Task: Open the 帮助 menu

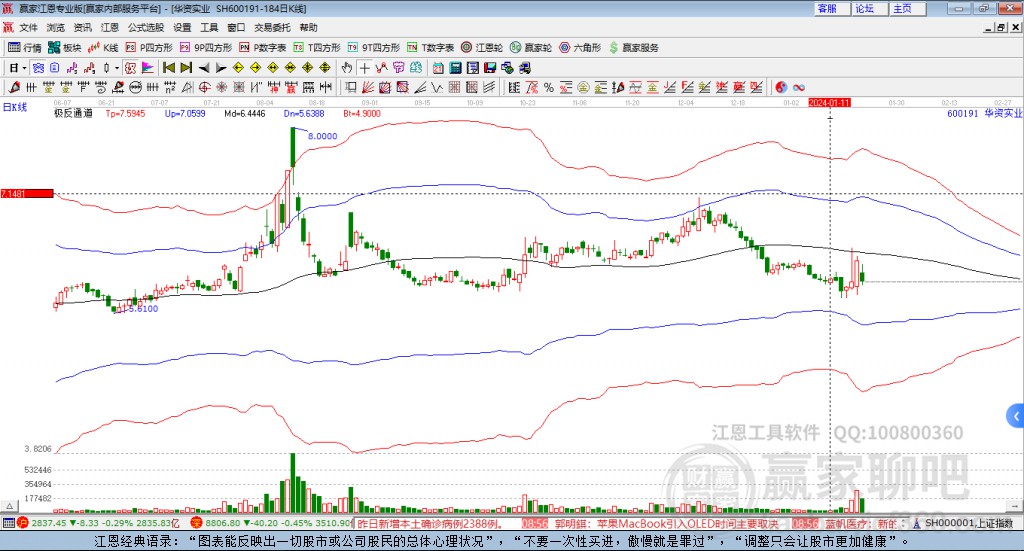Action: coord(308,27)
